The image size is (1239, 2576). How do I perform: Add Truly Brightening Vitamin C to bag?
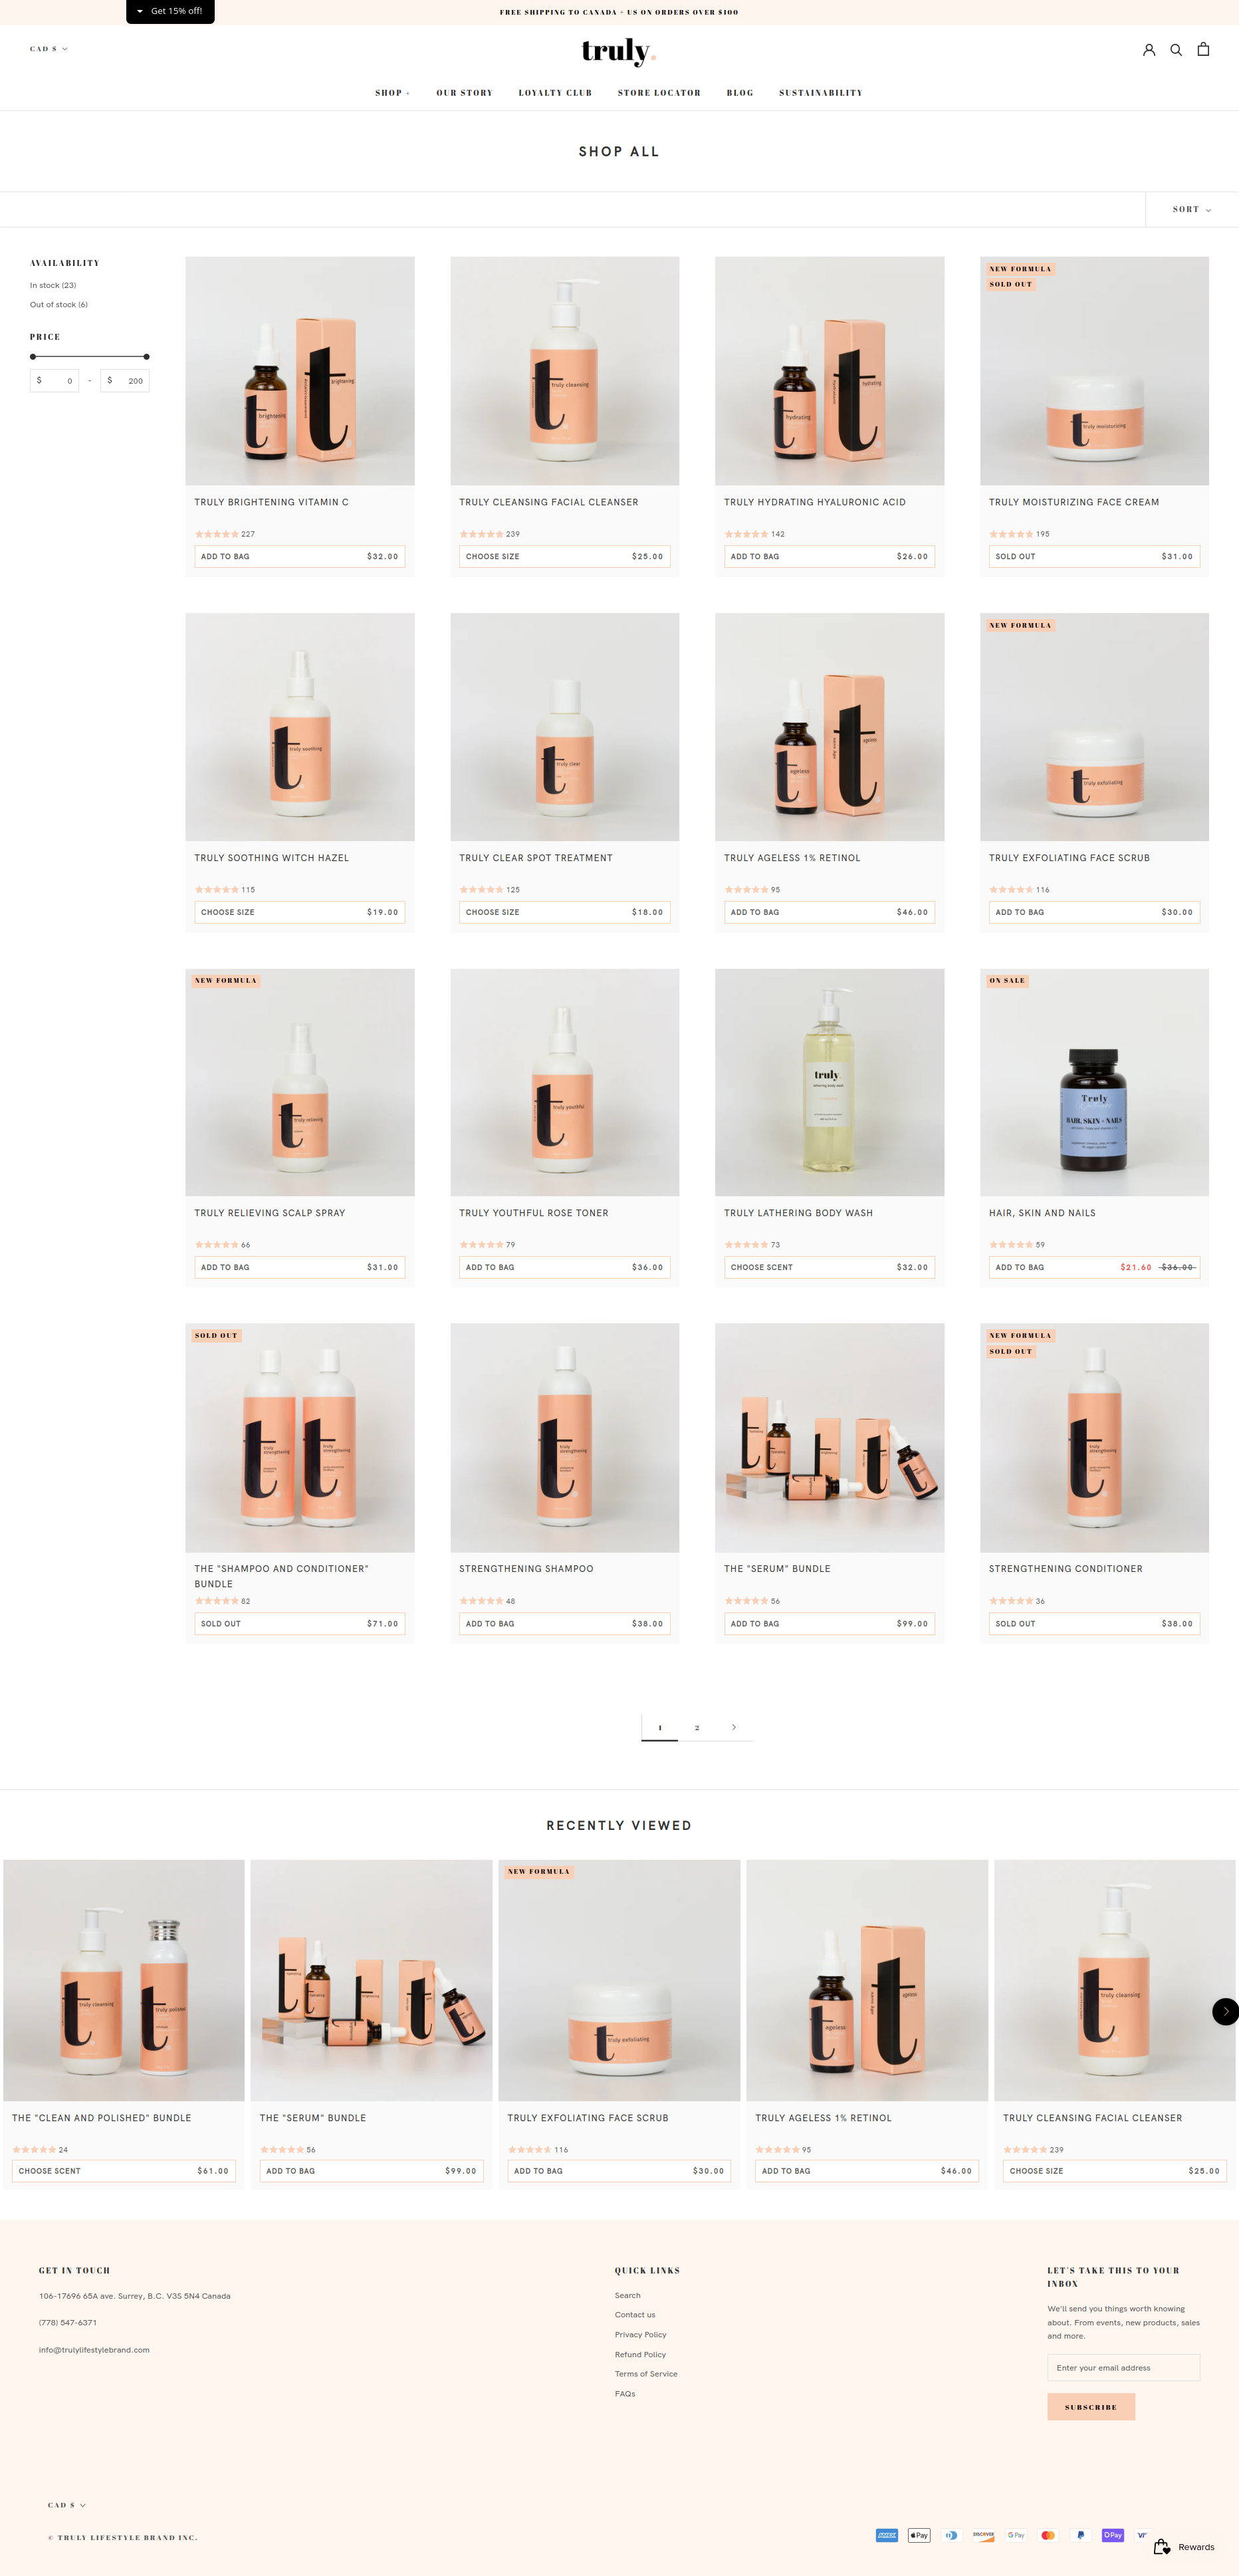[300, 556]
